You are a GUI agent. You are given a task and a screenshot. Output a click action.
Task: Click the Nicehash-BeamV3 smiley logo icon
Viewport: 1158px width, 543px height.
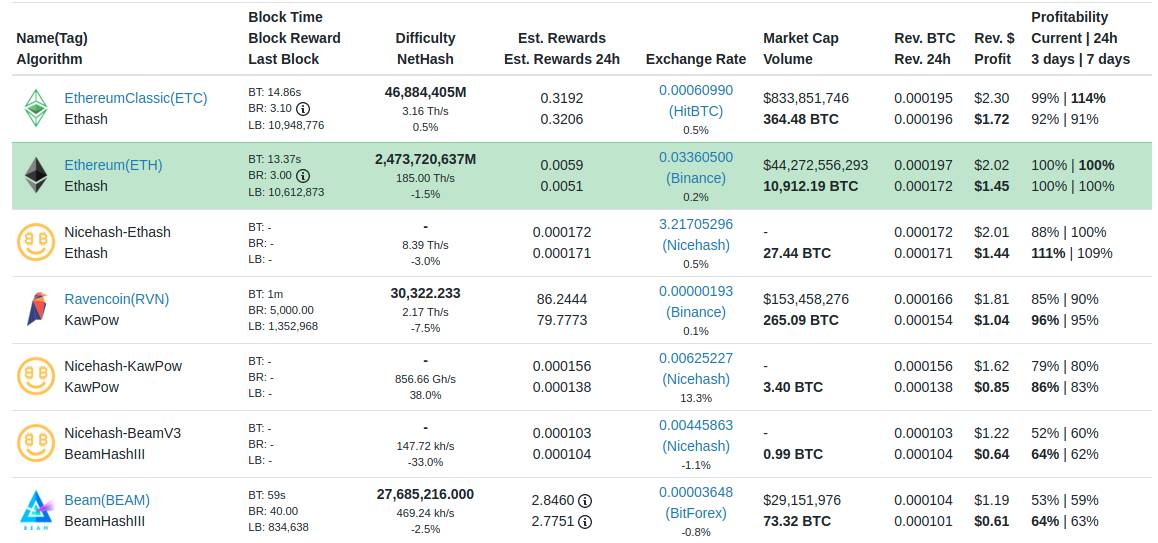[36, 443]
